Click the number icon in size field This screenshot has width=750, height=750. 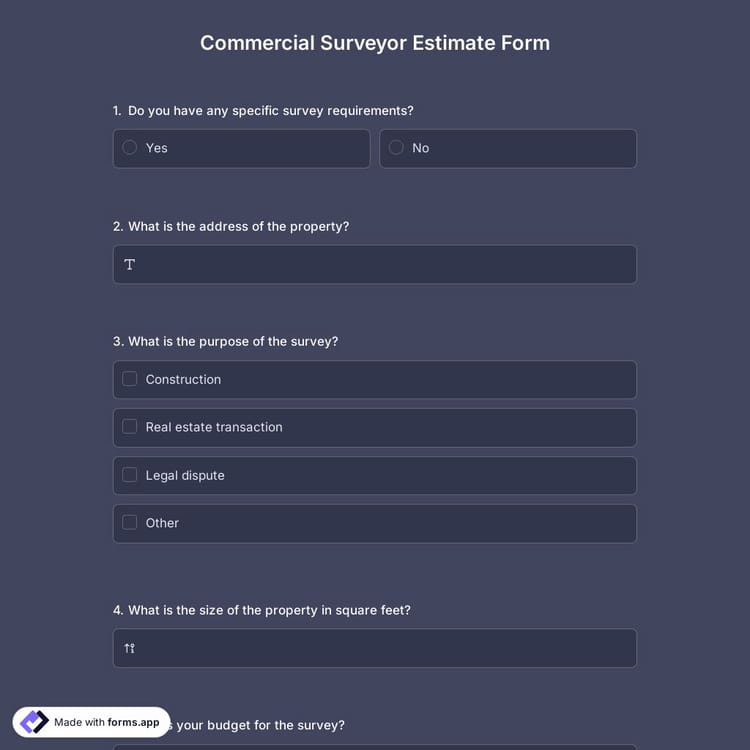(x=130, y=649)
